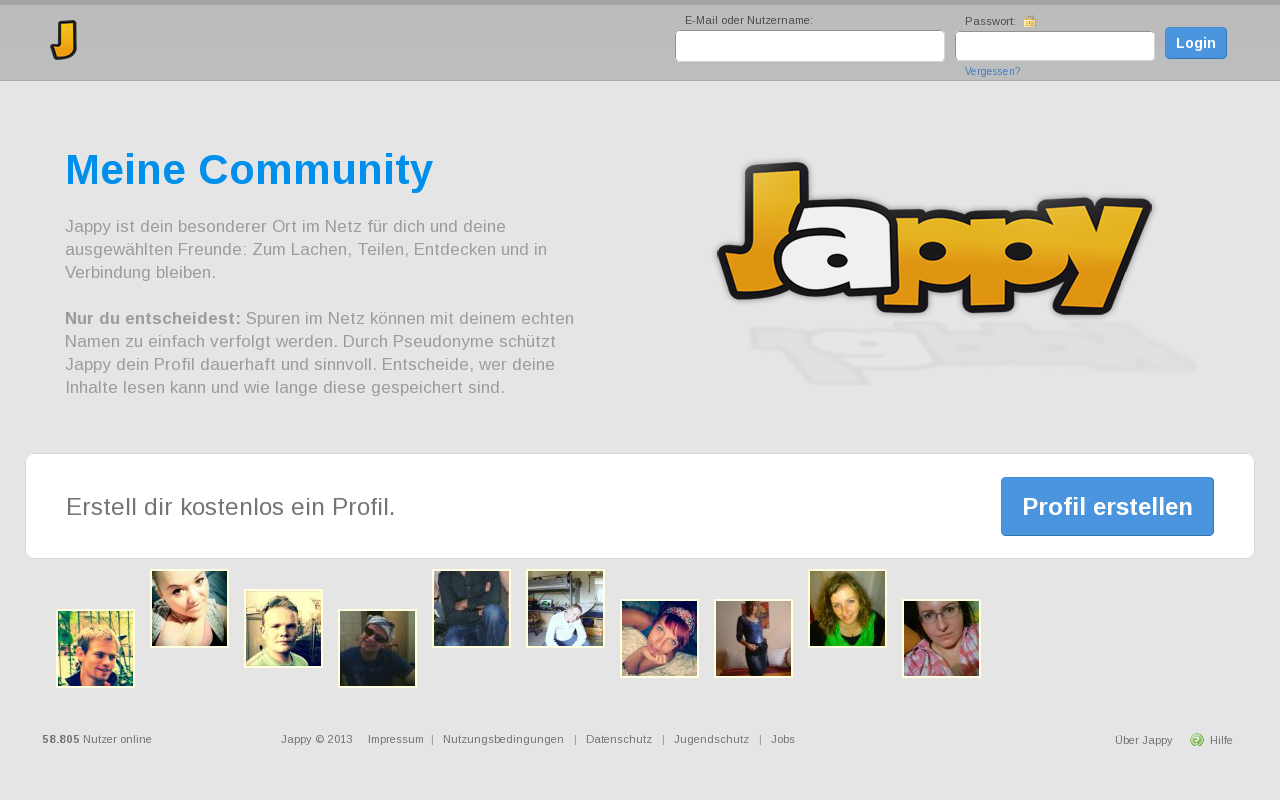Image resolution: width=1280 pixels, height=800 pixels.
Task: Open profile photo of woman wearing glasses
Action: [941, 639]
